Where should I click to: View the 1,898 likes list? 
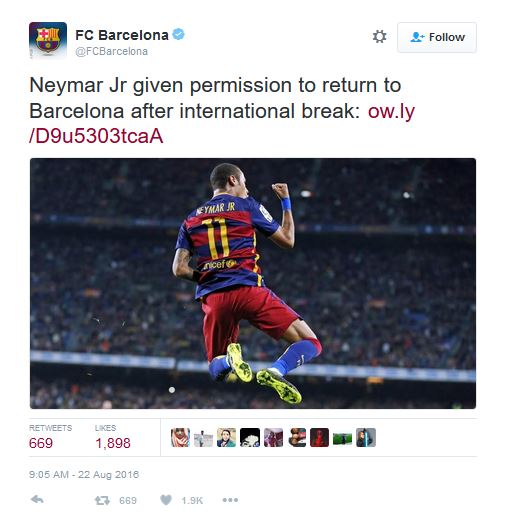[x=113, y=437]
